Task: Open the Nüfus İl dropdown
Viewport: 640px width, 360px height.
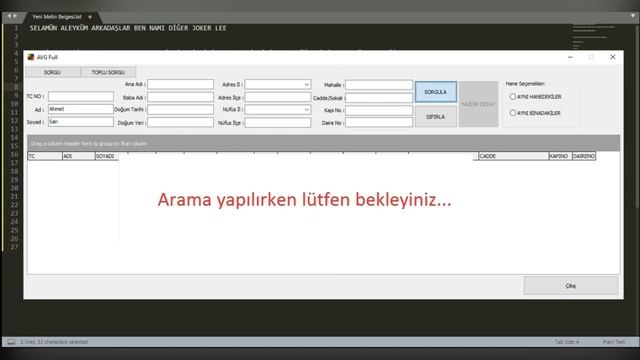Action: pos(306,110)
